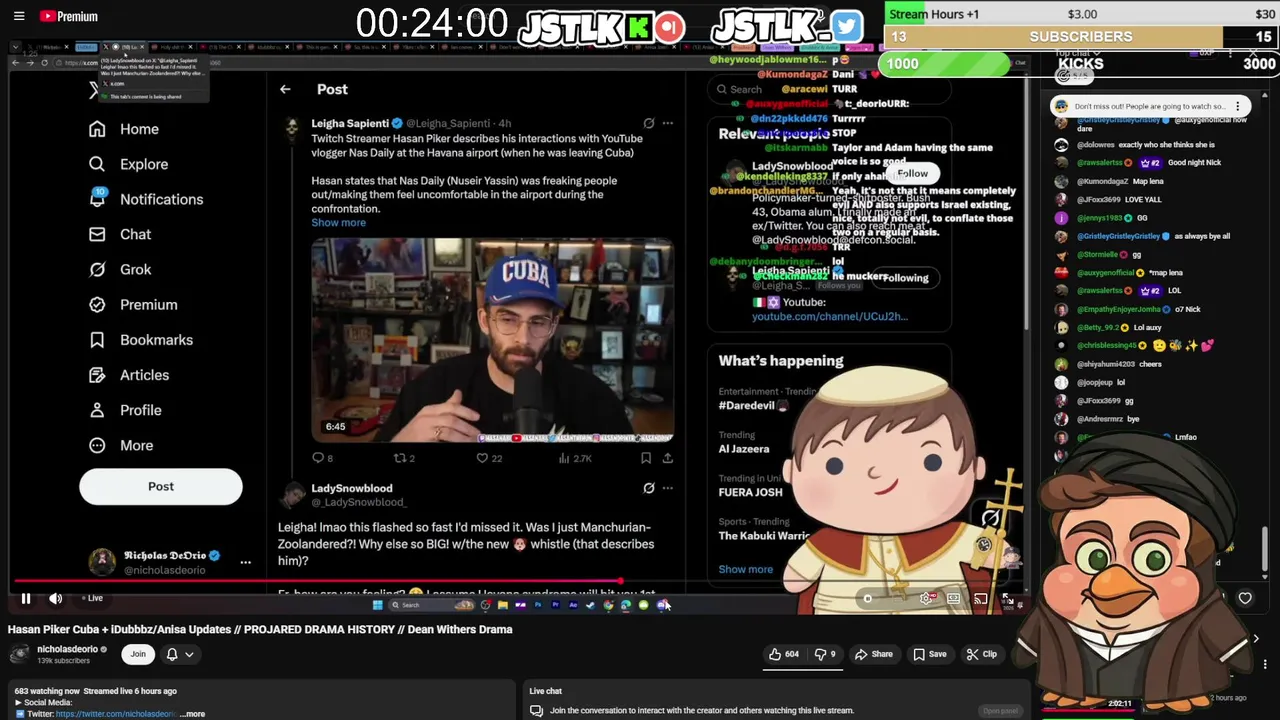Open the video title about Hasan Piker Cuba

pos(260,629)
